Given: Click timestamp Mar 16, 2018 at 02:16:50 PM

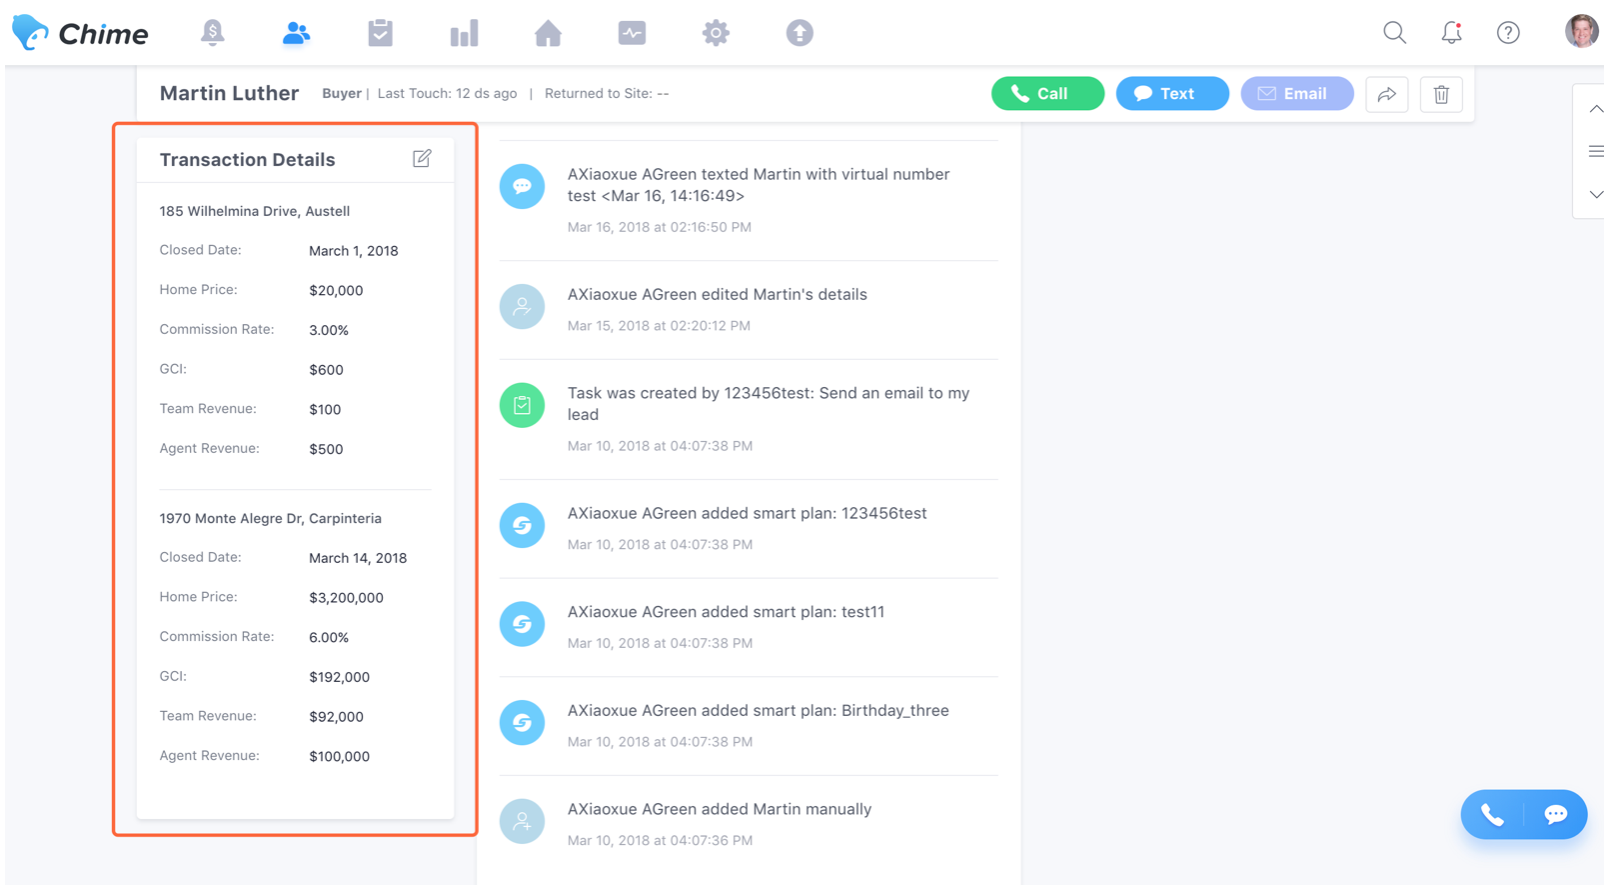Looking at the screenshot, I should click(659, 227).
